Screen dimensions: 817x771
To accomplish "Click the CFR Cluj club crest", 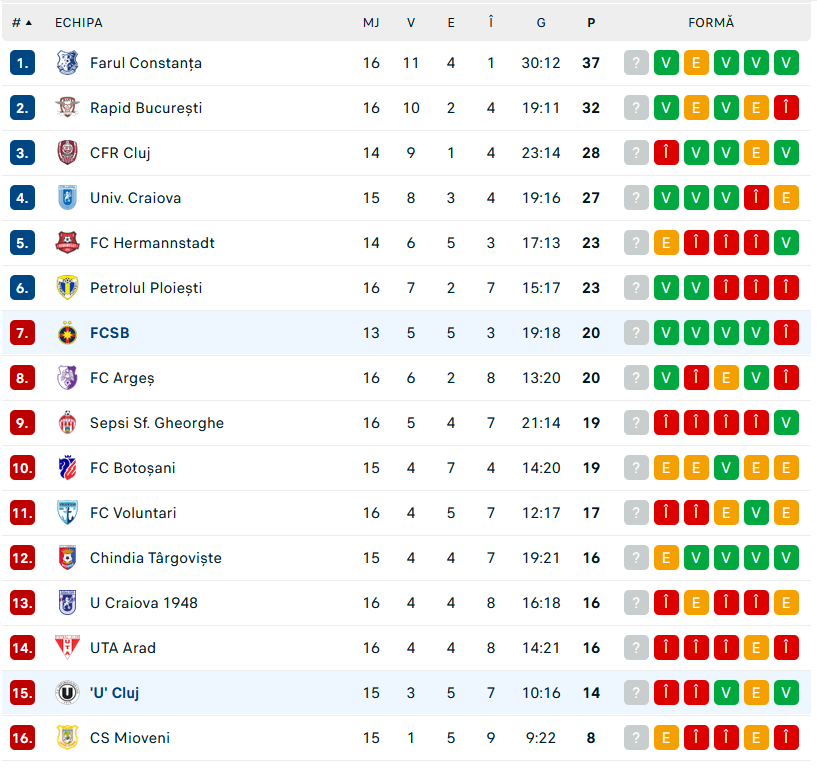I will [67, 153].
